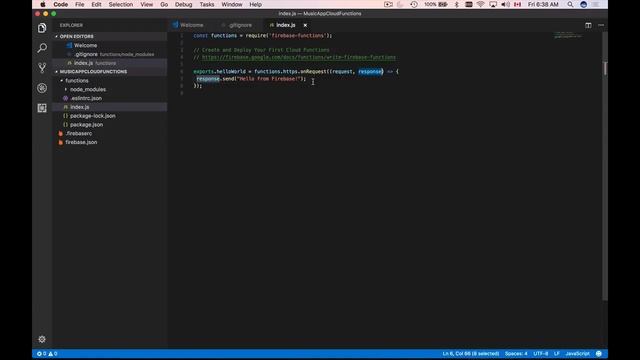The width and height of the screenshot is (640, 360).
Task: Open the .firebaserc file
Action: pyautogui.click(x=78, y=133)
